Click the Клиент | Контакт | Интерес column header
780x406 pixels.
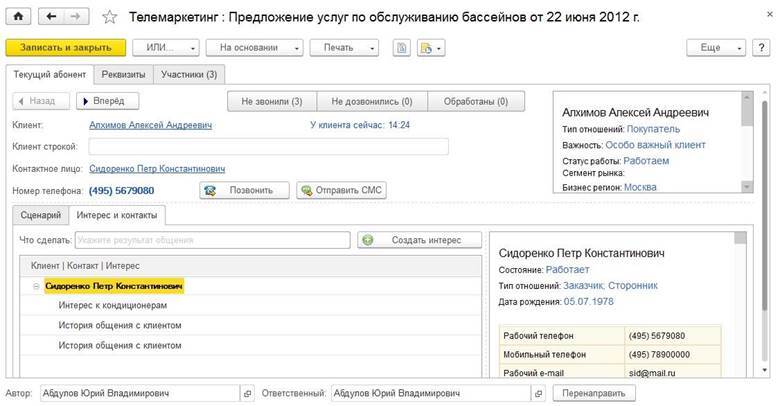click(251, 266)
